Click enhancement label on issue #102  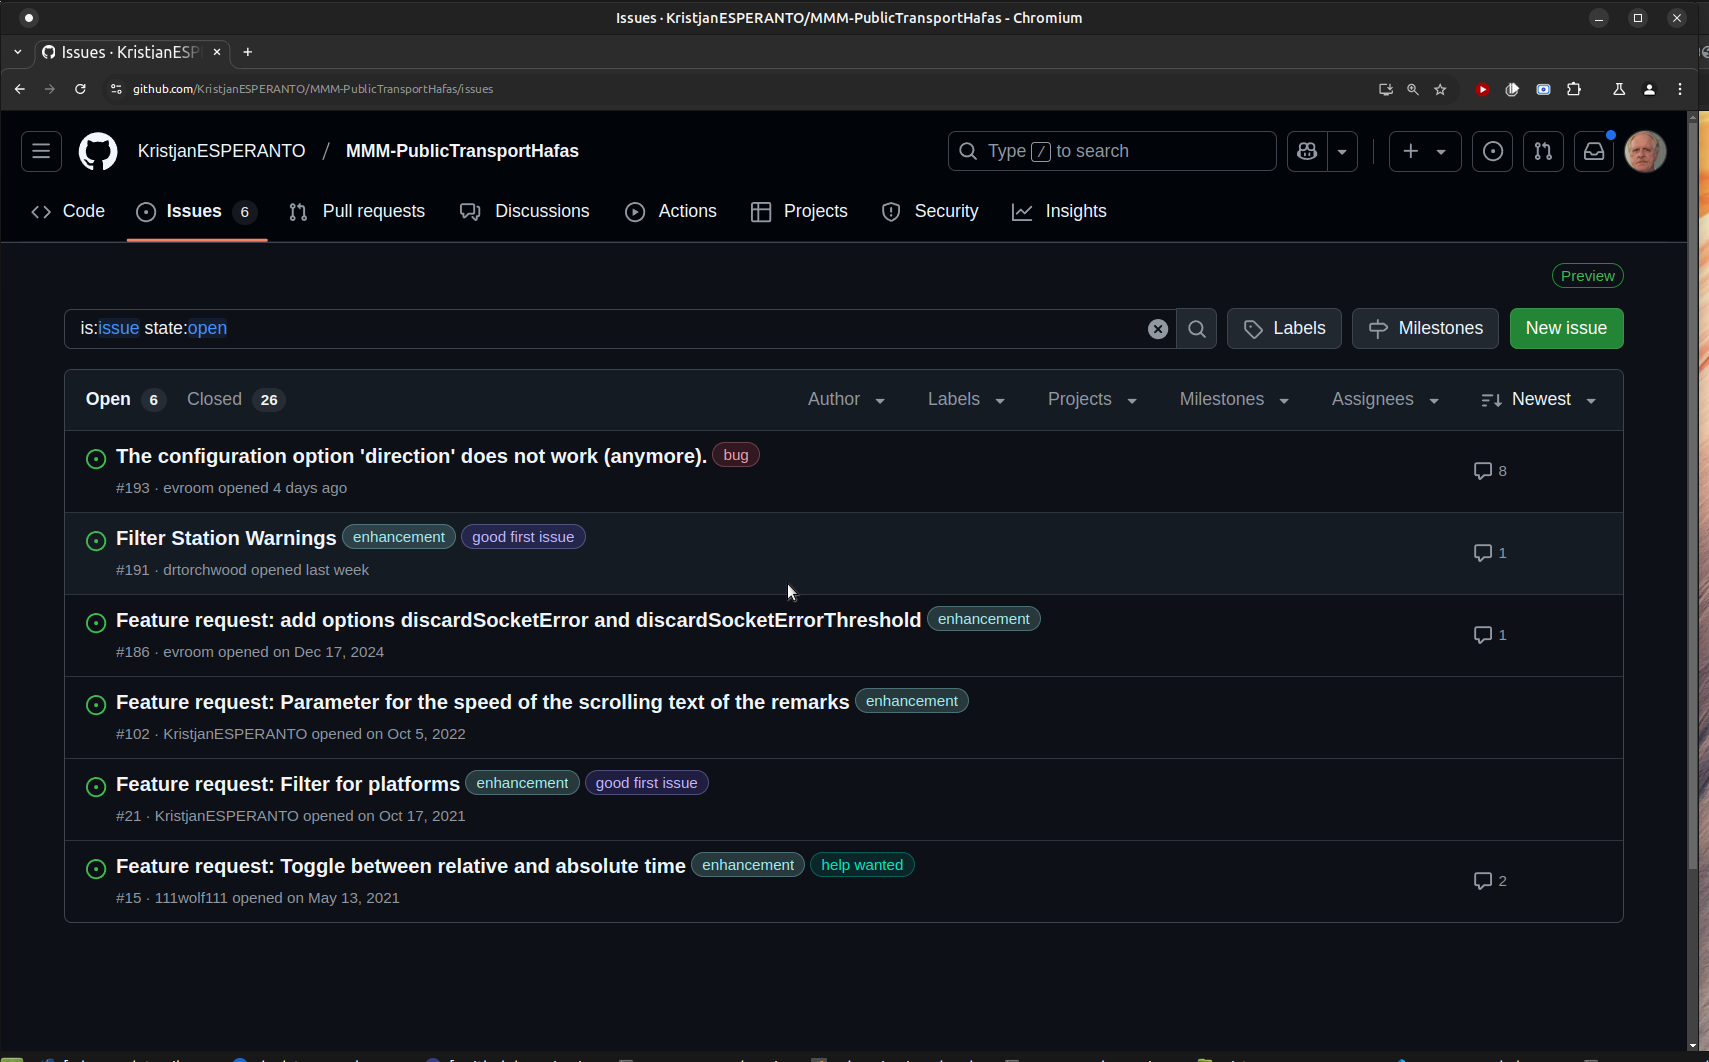pyautogui.click(x=912, y=701)
